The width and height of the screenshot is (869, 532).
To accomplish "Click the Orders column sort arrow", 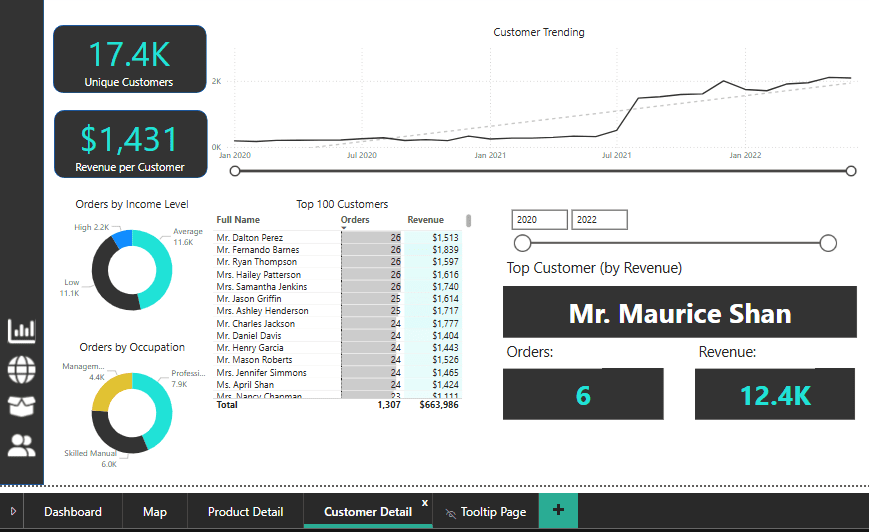I will click(344, 227).
